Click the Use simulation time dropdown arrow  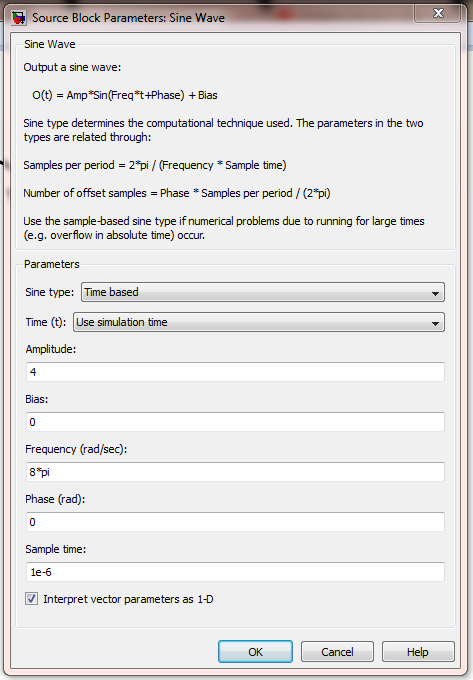pos(435,324)
